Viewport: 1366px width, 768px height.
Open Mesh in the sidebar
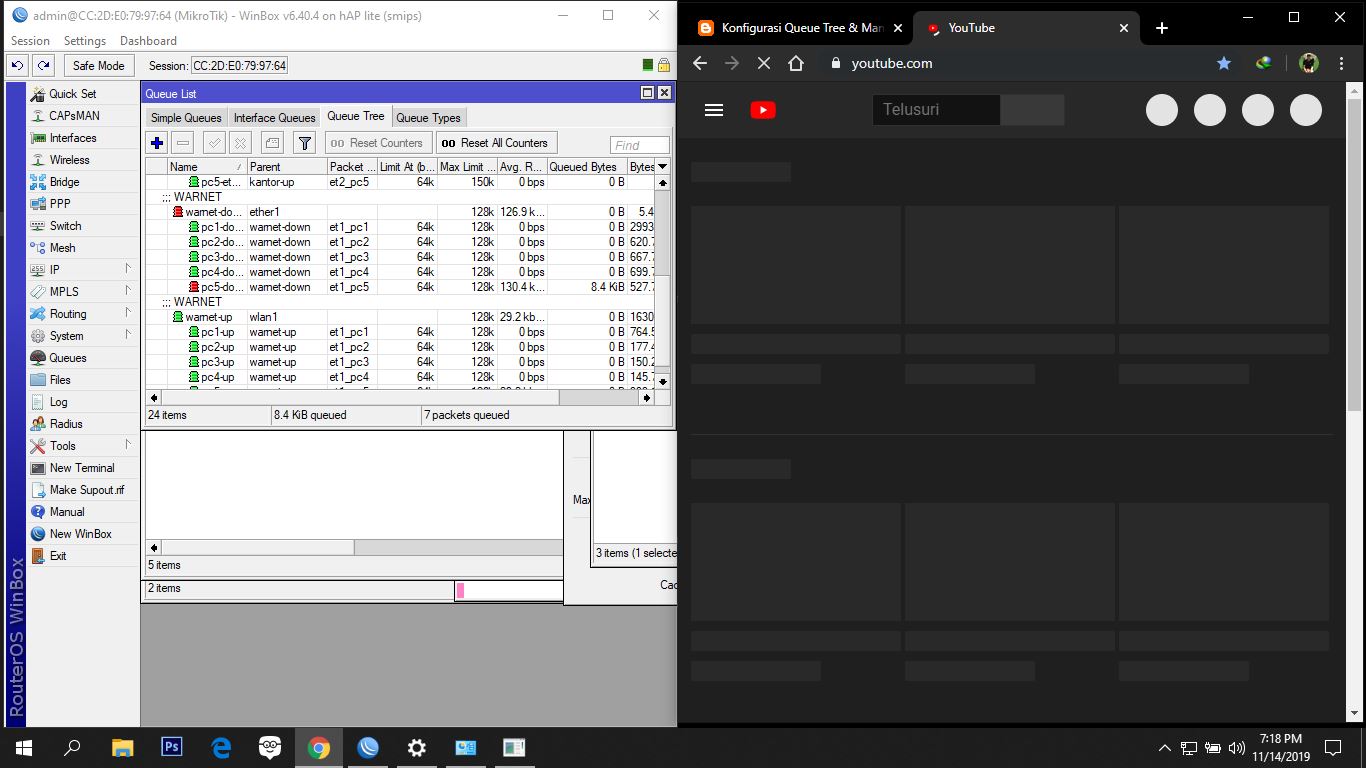coord(63,248)
